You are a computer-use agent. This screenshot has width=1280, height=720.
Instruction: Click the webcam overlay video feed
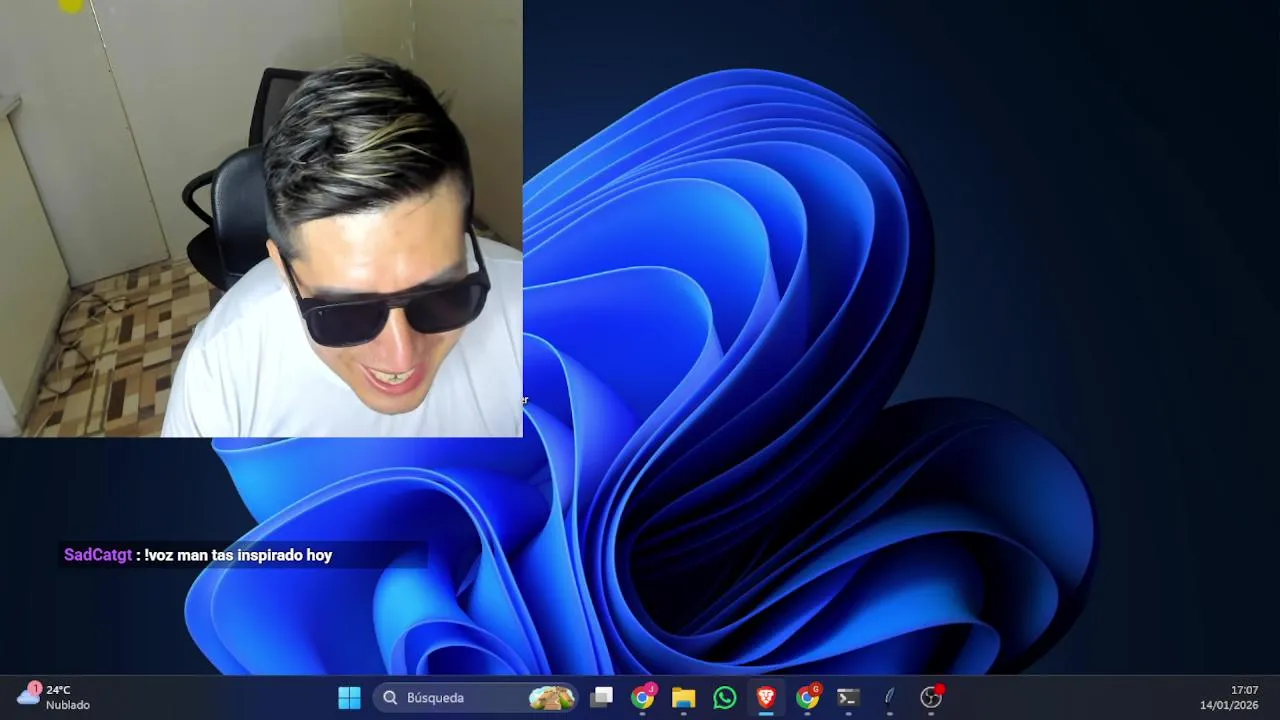(261, 218)
